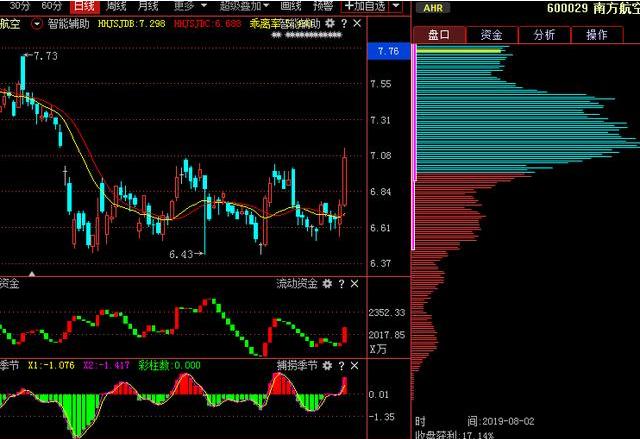640x439 pixels.
Task: Expand the 更多 periods dropdown
Action: pyautogui.click(x=190, y=6)
